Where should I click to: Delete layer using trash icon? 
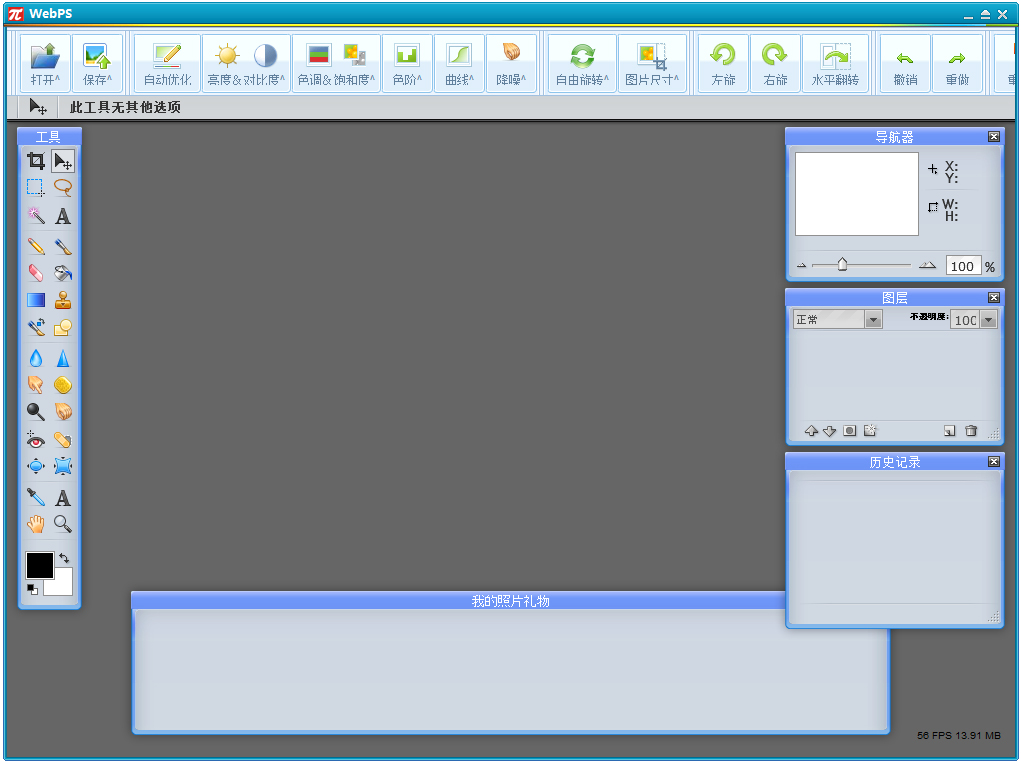pos(970,431)
